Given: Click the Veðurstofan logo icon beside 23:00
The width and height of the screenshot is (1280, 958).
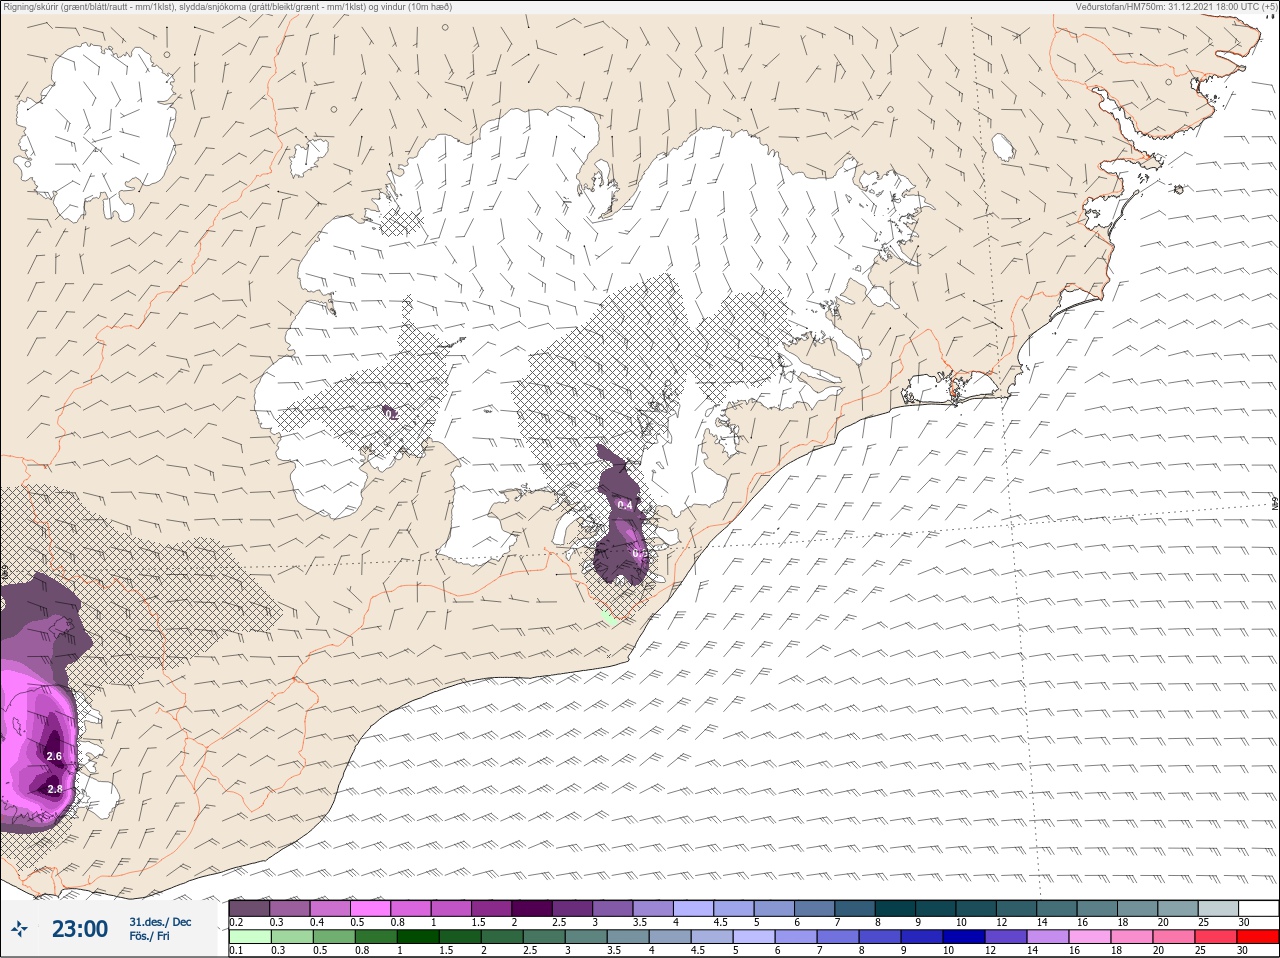Looking at the screenshot, I should pyautogui.click(x=19, y=929).
